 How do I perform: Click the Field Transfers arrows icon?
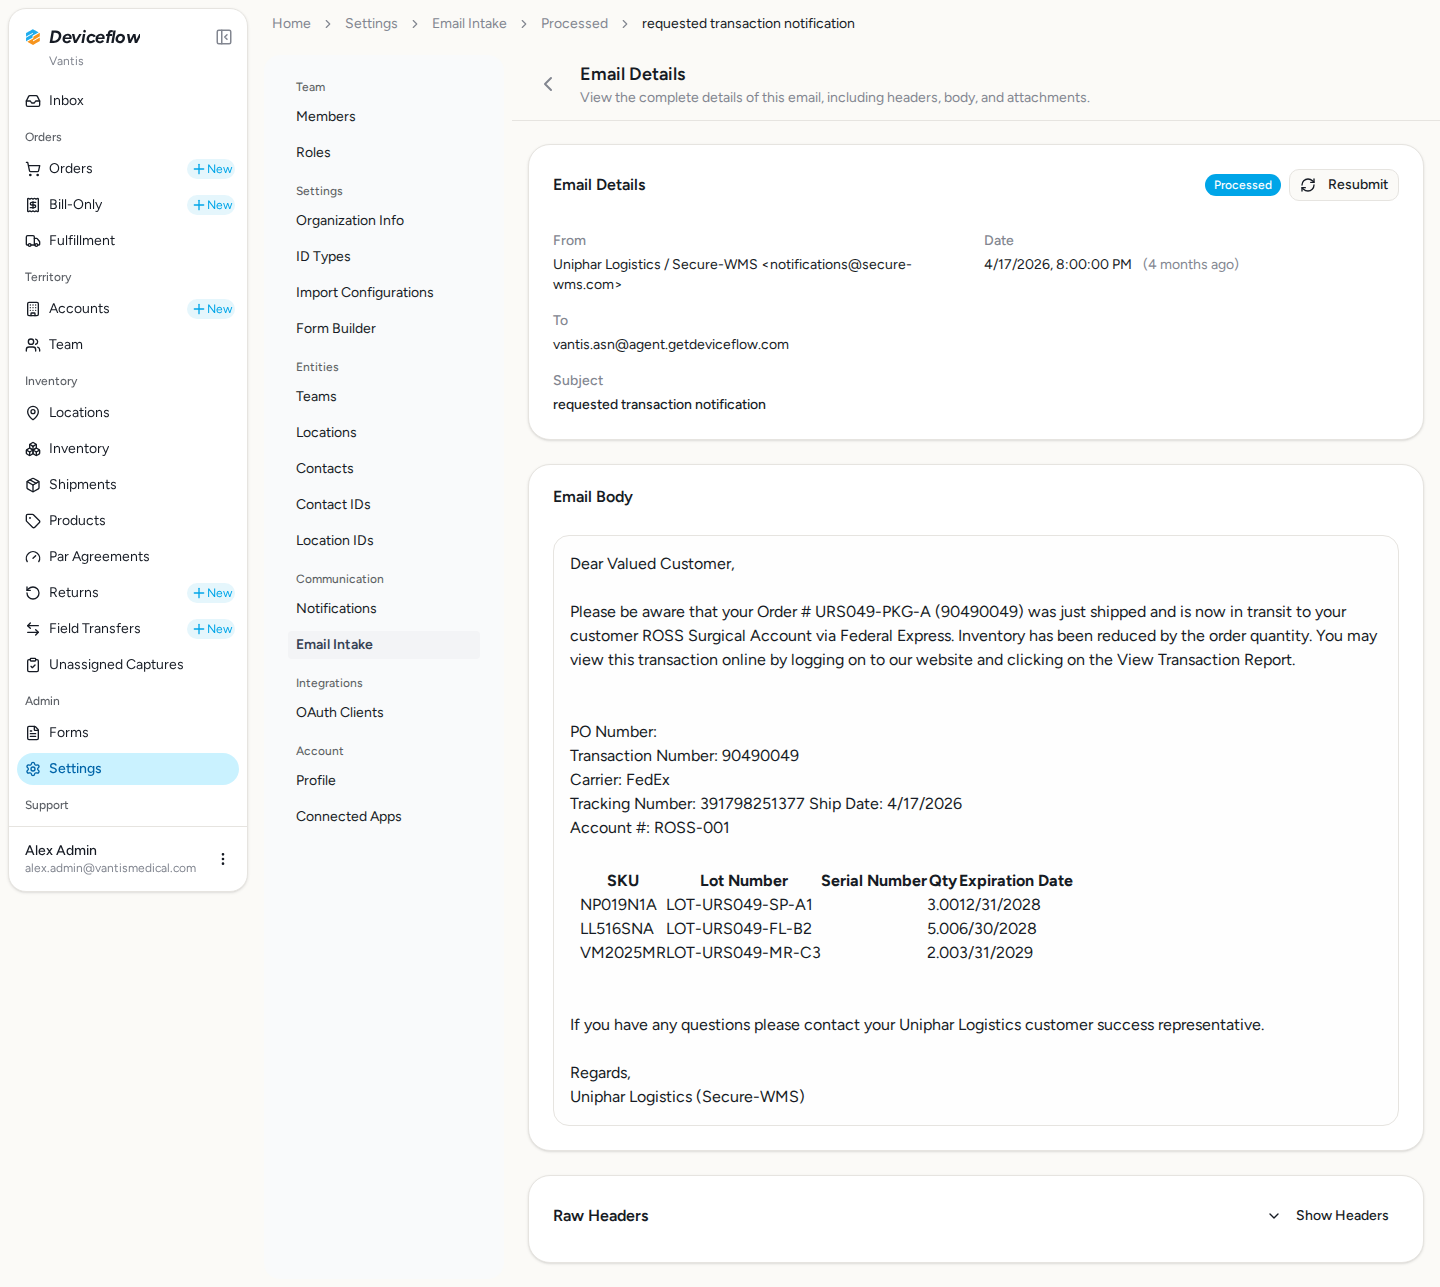[x=33, y=629]
